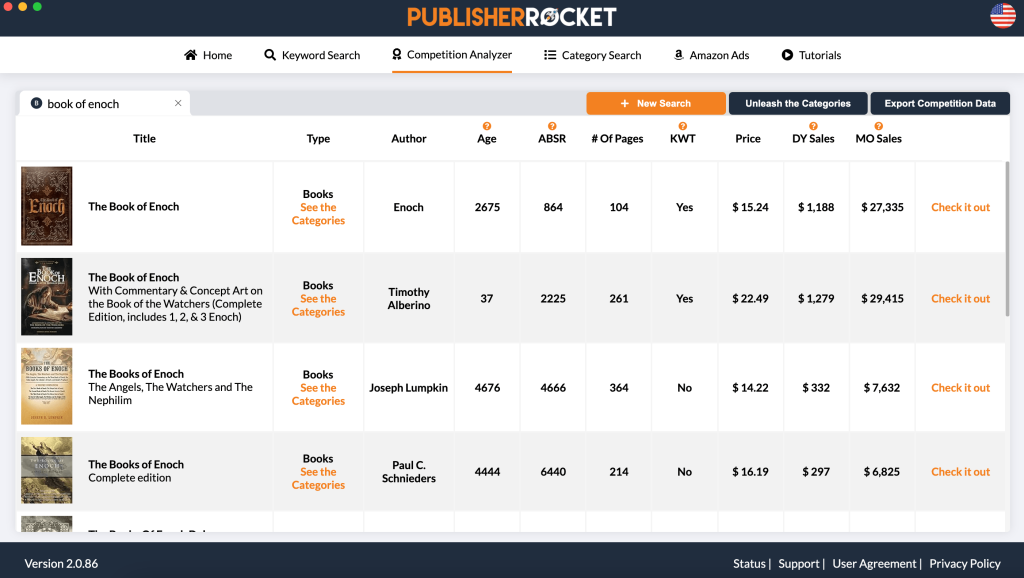Click the results table vertical scrollbar
The height and width of the screenshot is (578, 1024).
[x=1007, y=238]
